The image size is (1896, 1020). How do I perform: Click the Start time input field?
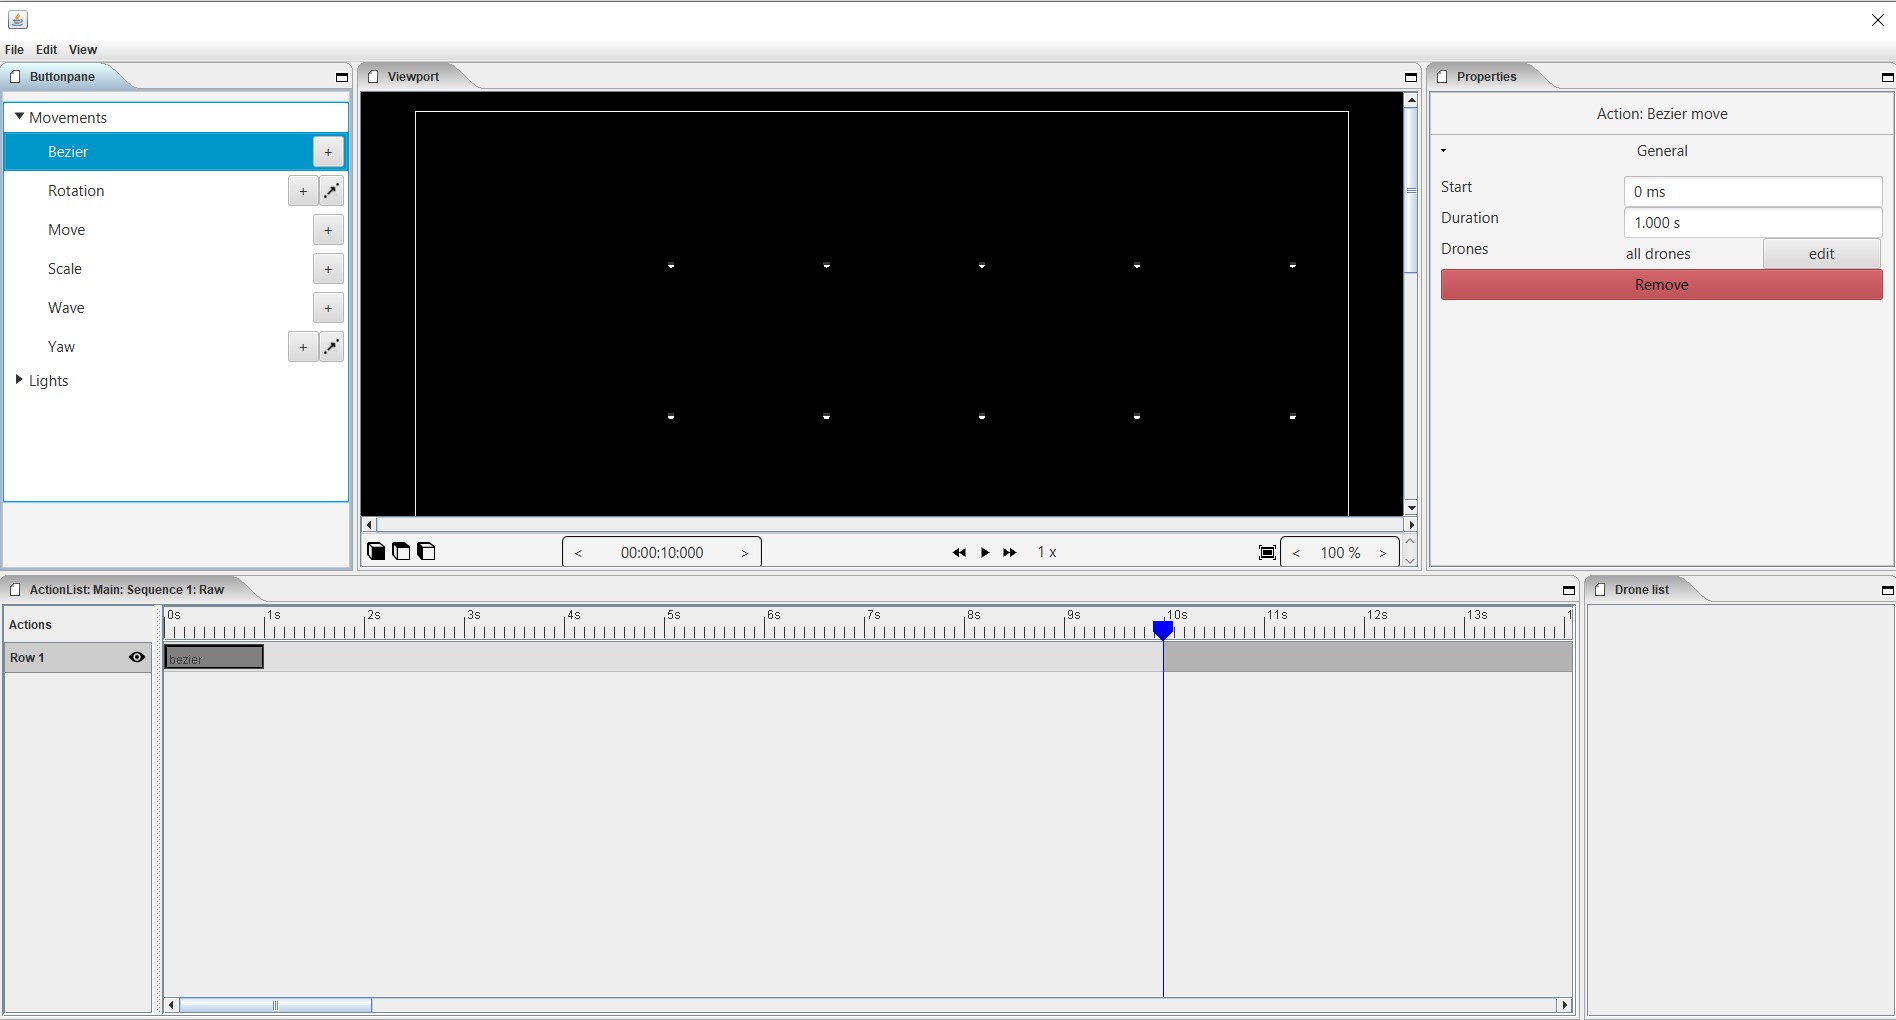(x=1753, y=192)
